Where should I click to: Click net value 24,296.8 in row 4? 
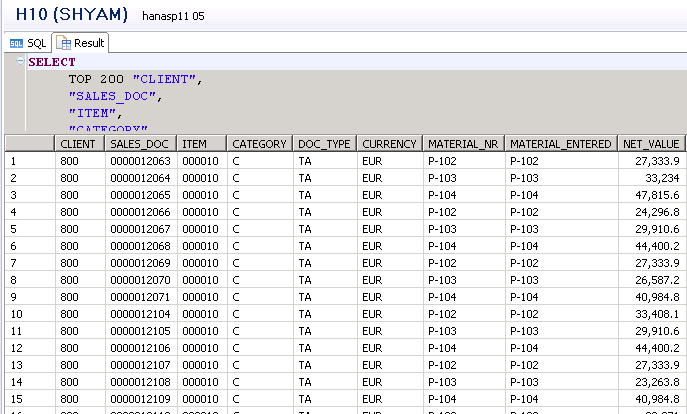652,212
